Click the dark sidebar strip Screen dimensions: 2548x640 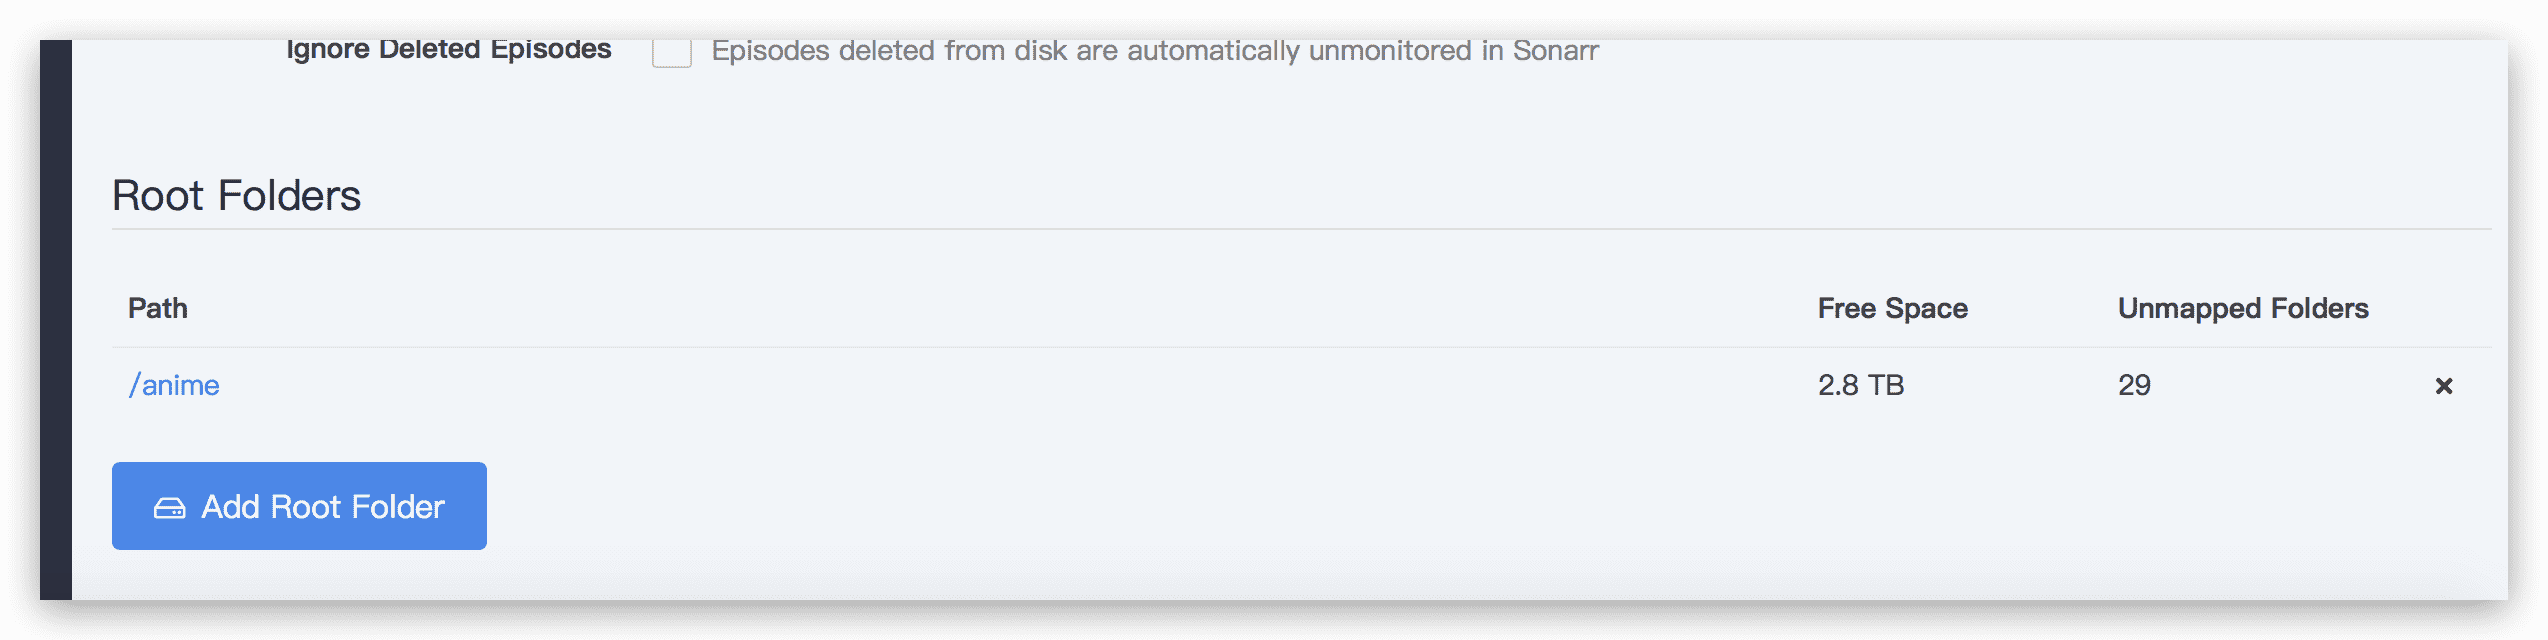(x=56, y=320)
